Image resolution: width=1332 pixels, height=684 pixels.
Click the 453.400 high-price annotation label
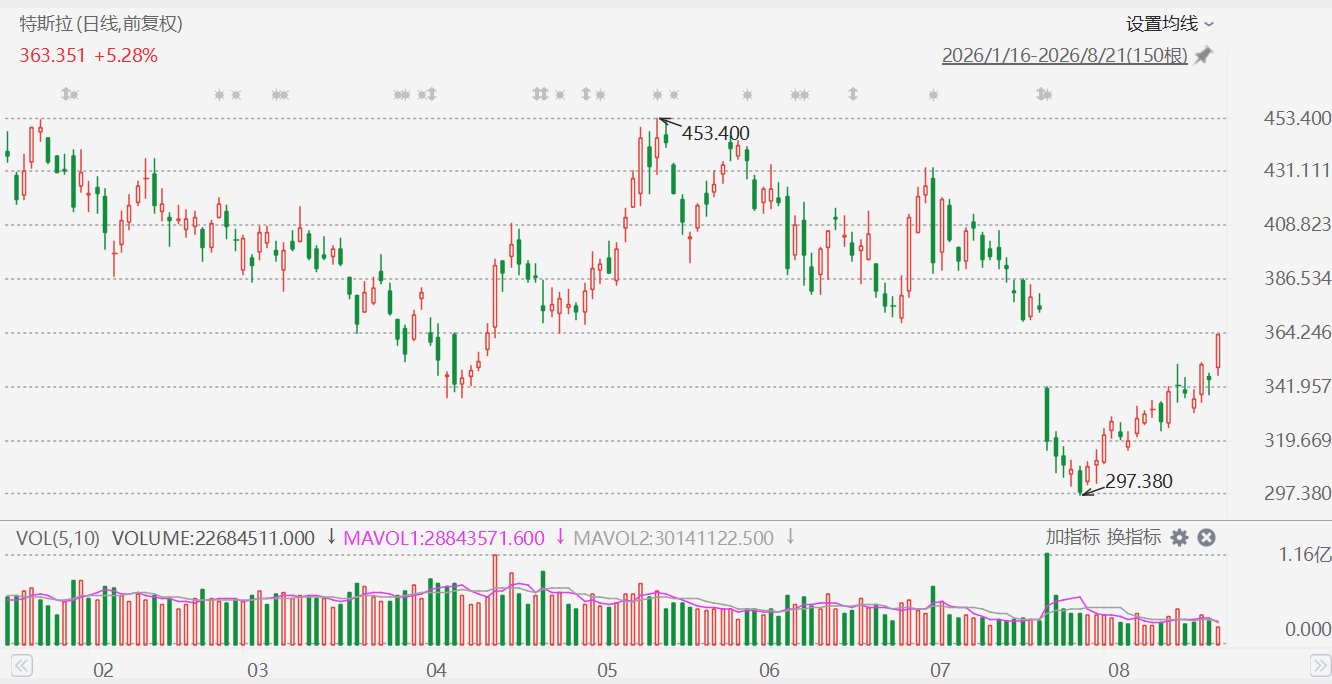716,133
